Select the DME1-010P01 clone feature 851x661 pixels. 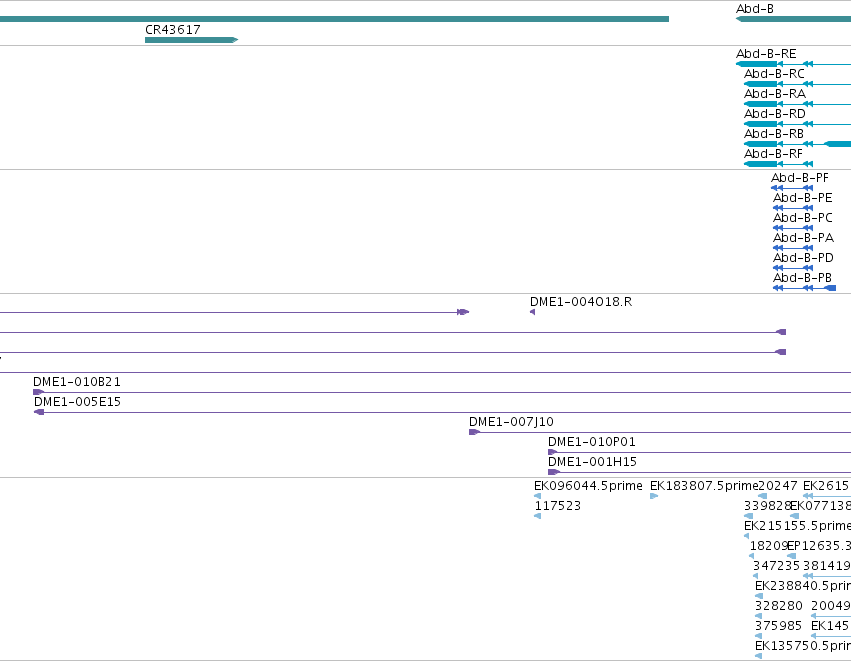(700, 453)
